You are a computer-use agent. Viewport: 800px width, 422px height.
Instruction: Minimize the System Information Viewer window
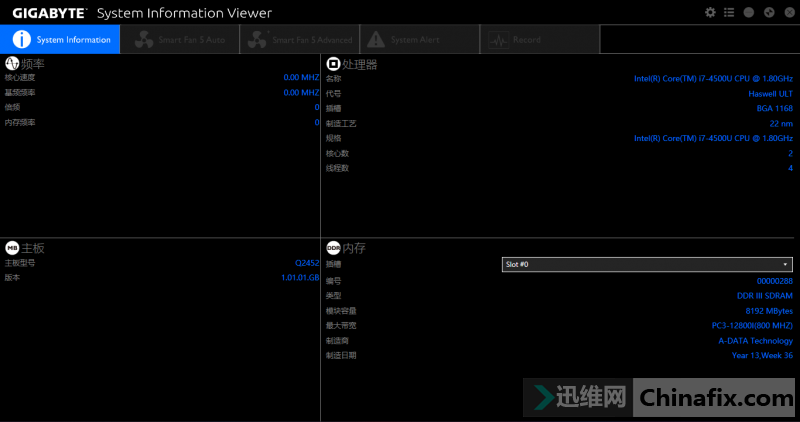[748, 12]
